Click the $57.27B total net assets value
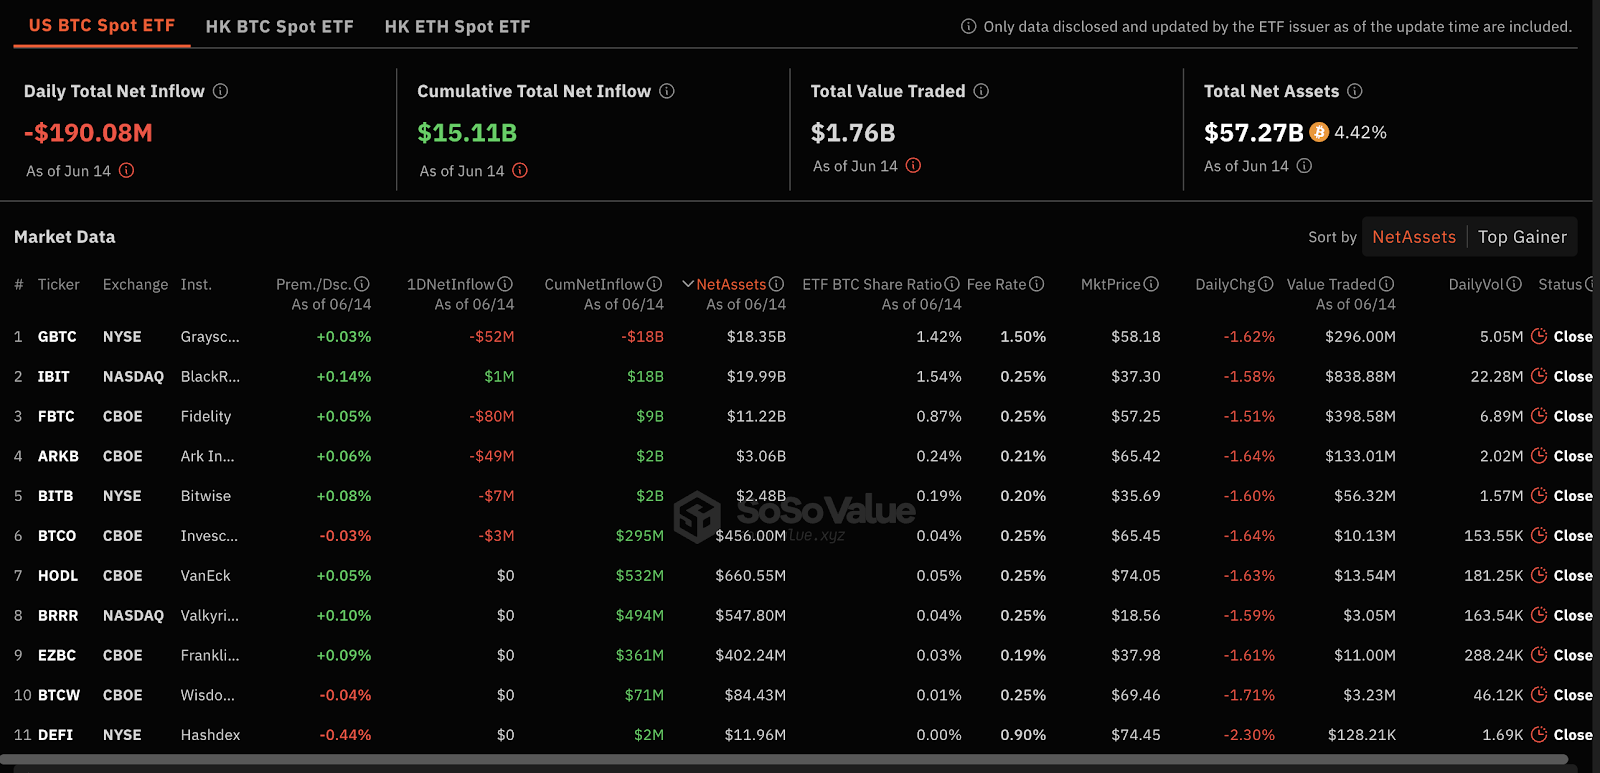 (1253, 133)
